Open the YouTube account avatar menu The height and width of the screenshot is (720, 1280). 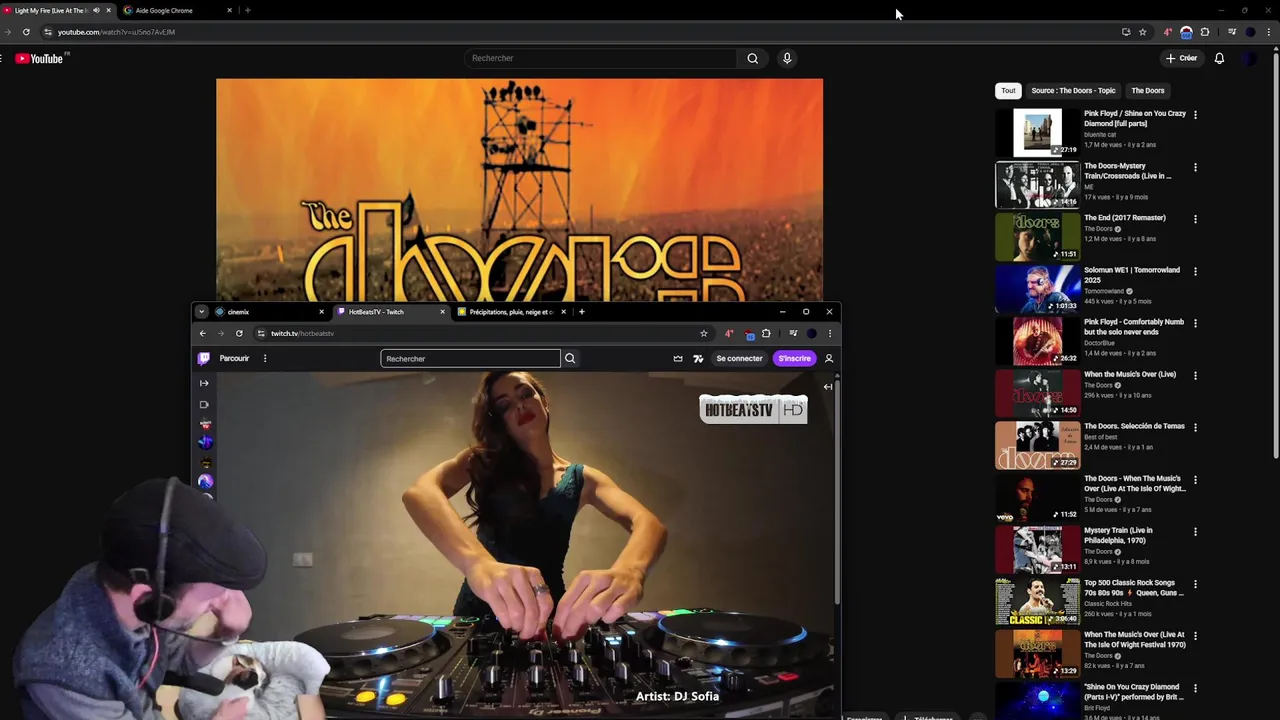pyautogui.click(x=1249, y=58)
